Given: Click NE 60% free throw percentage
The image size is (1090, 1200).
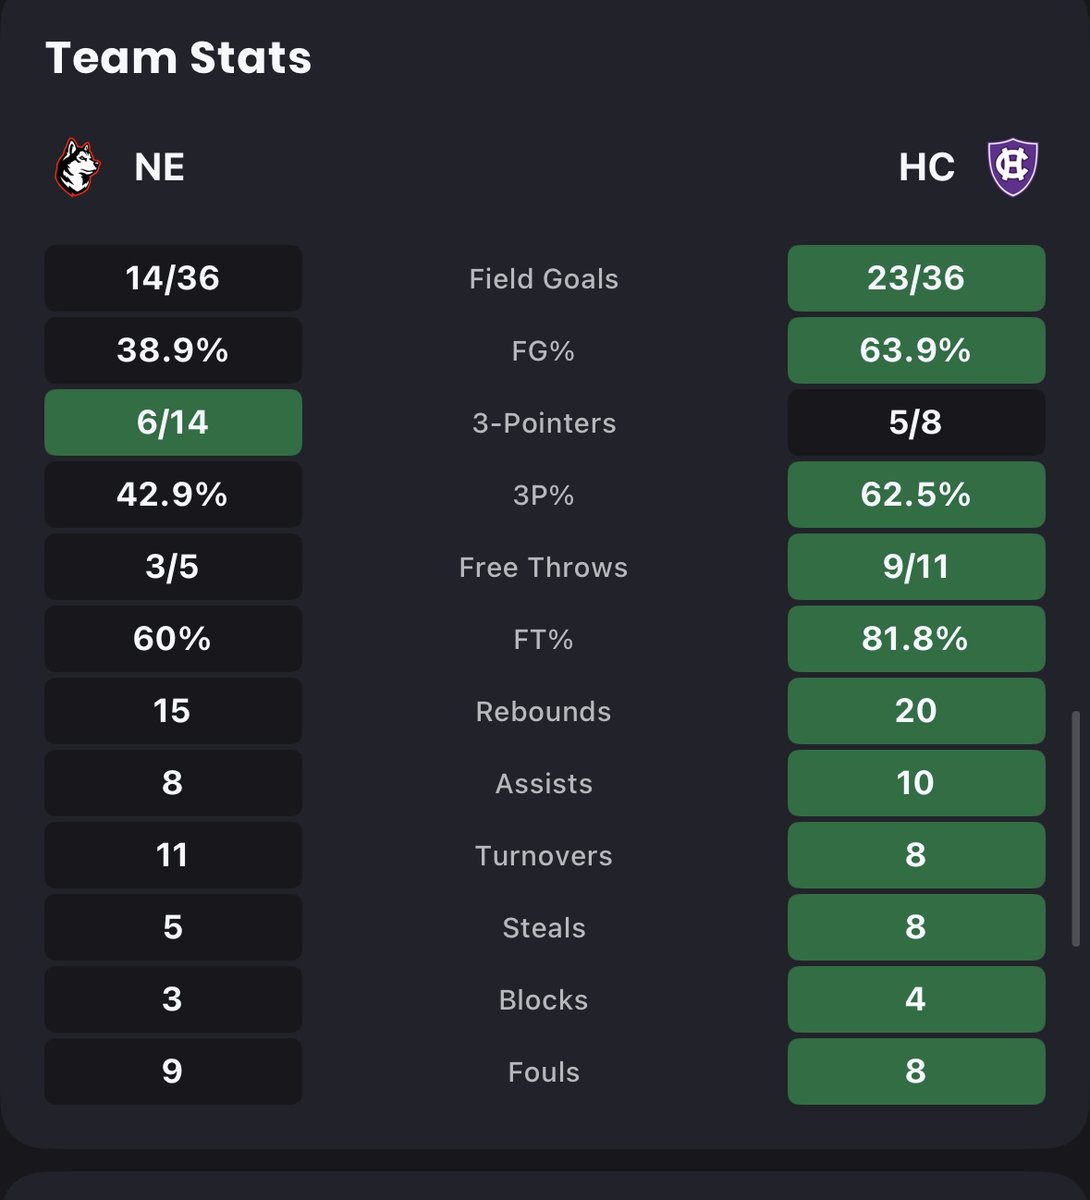Looking at the screenshot, I should click(x=173, y=638).
